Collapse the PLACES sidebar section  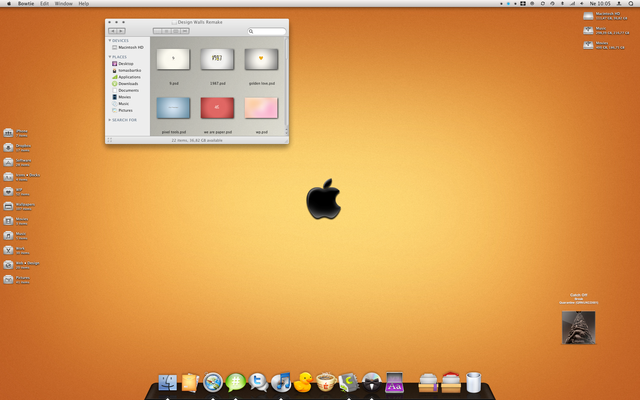[x=110, y=57]
